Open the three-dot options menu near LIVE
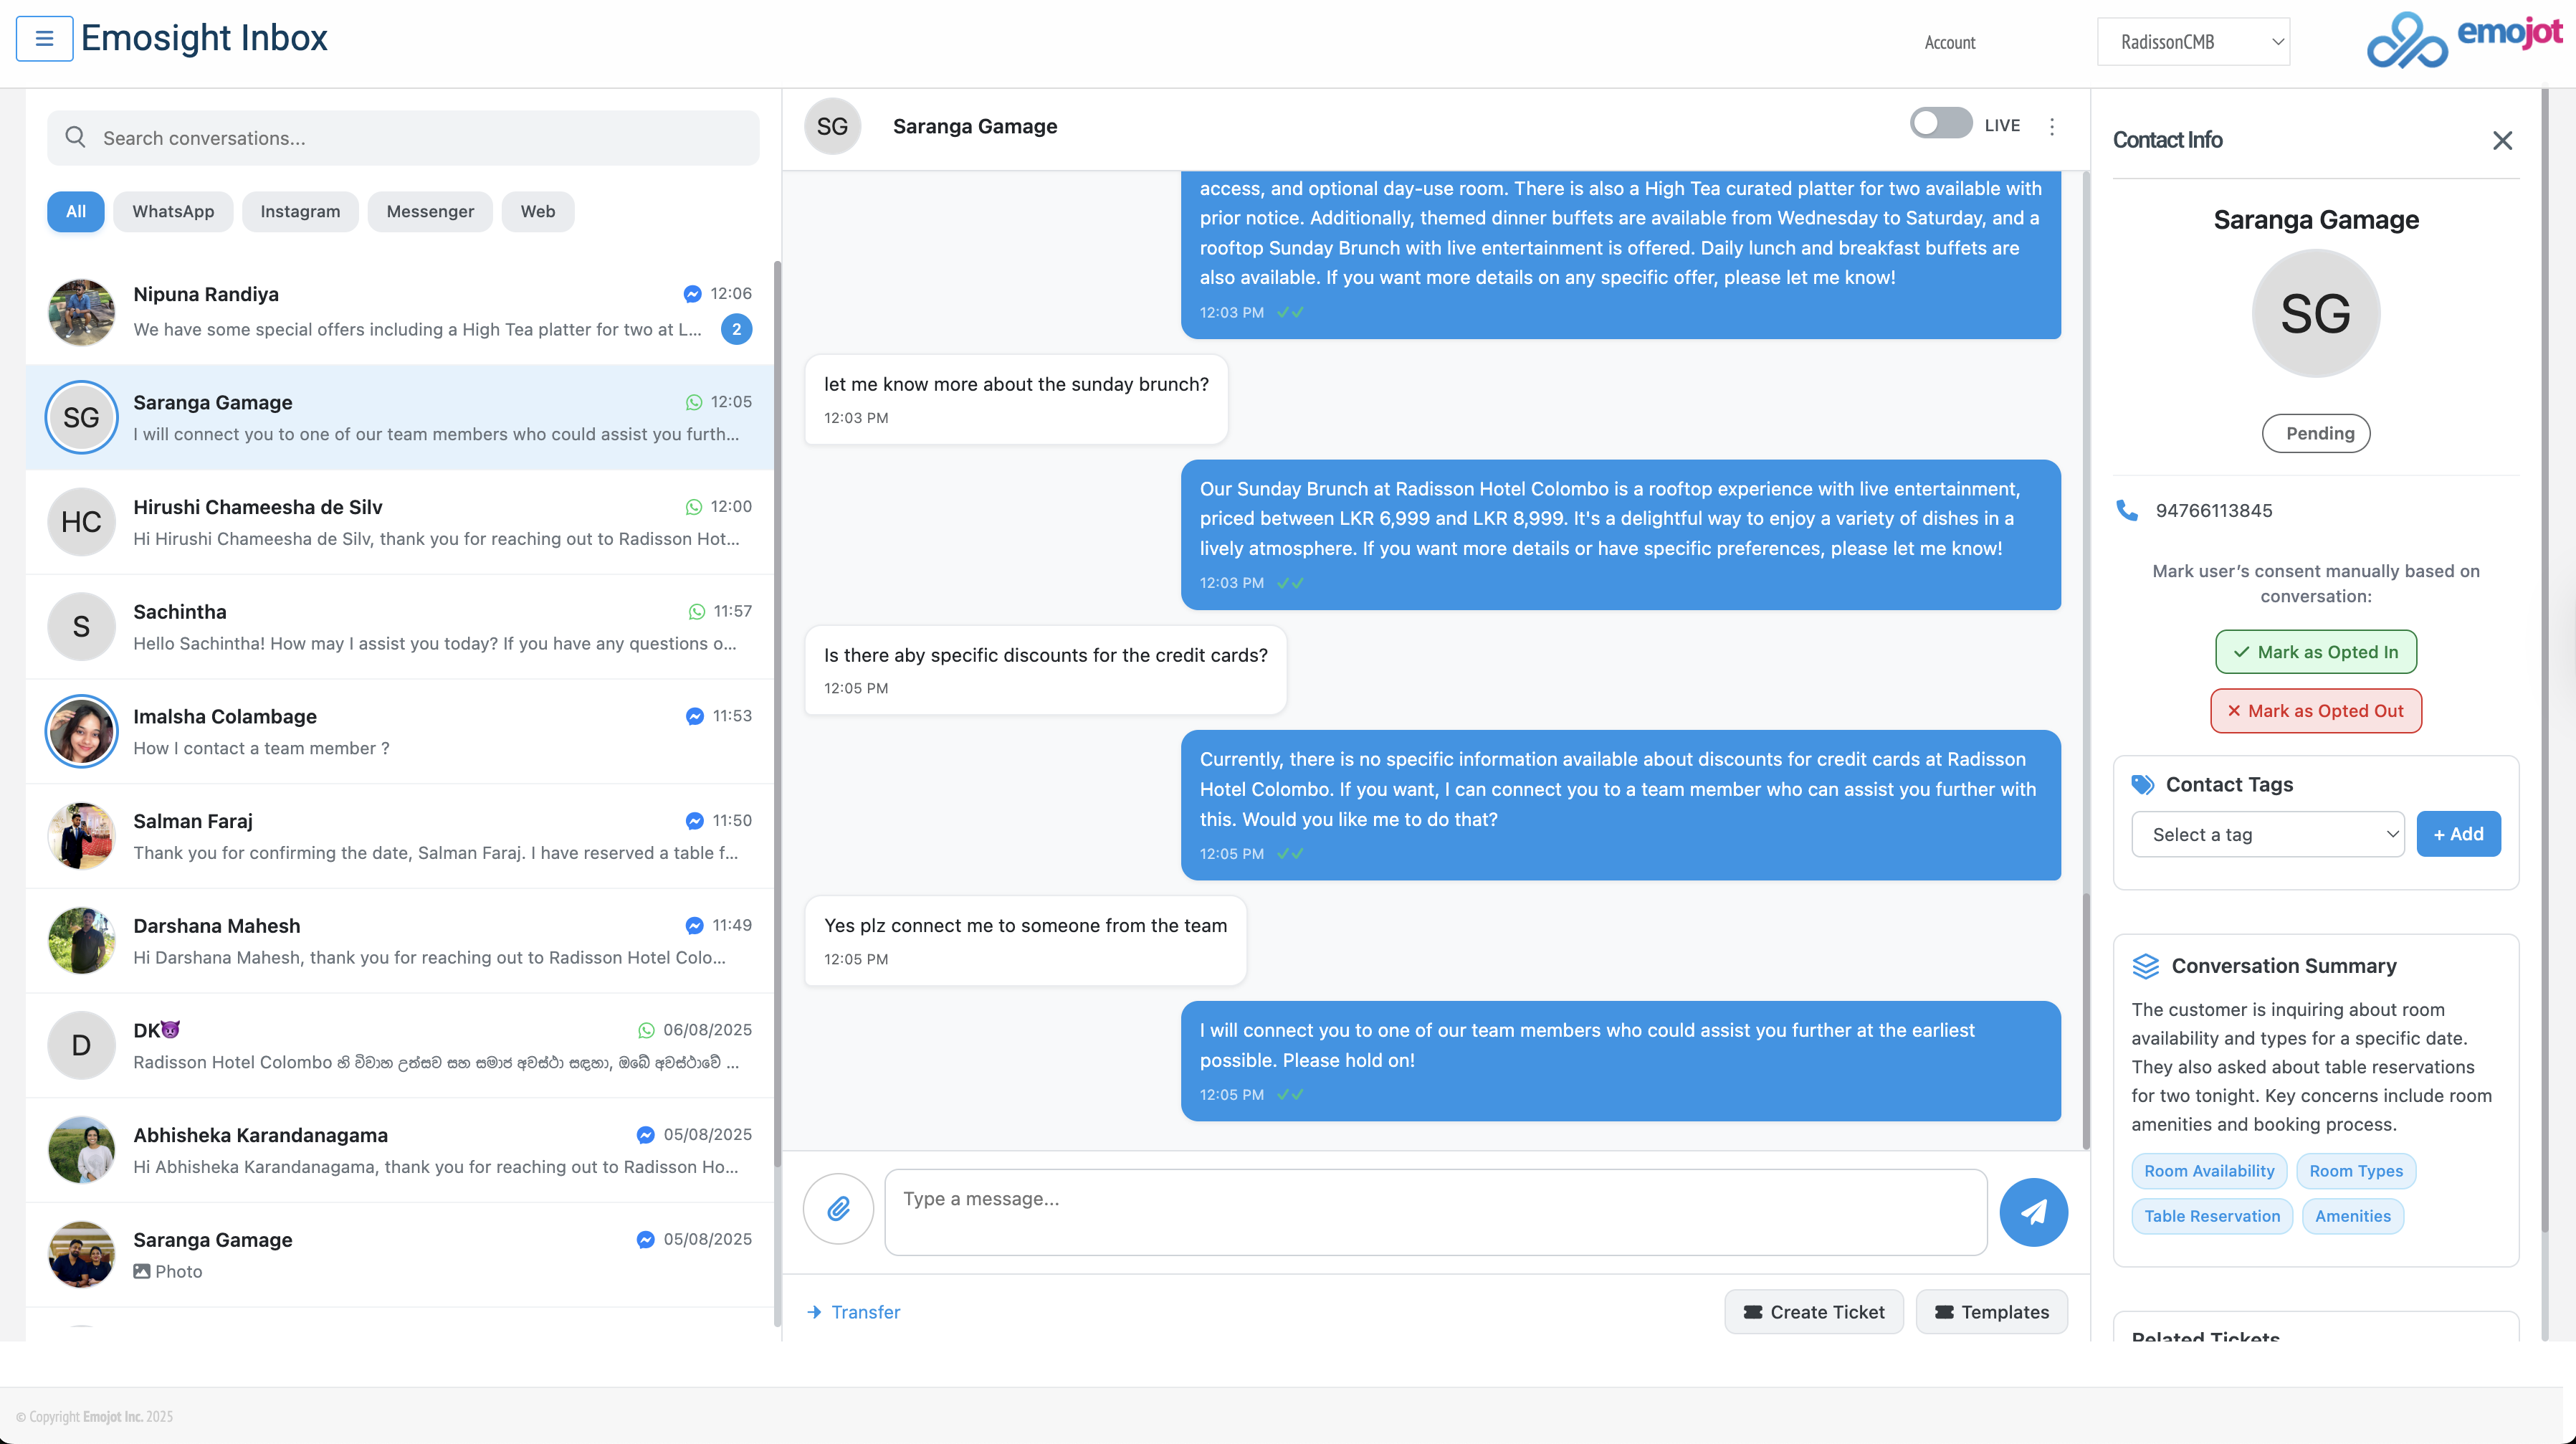The width and height of the screenshot is (2576, 1444). click(x=2052, y=126)
